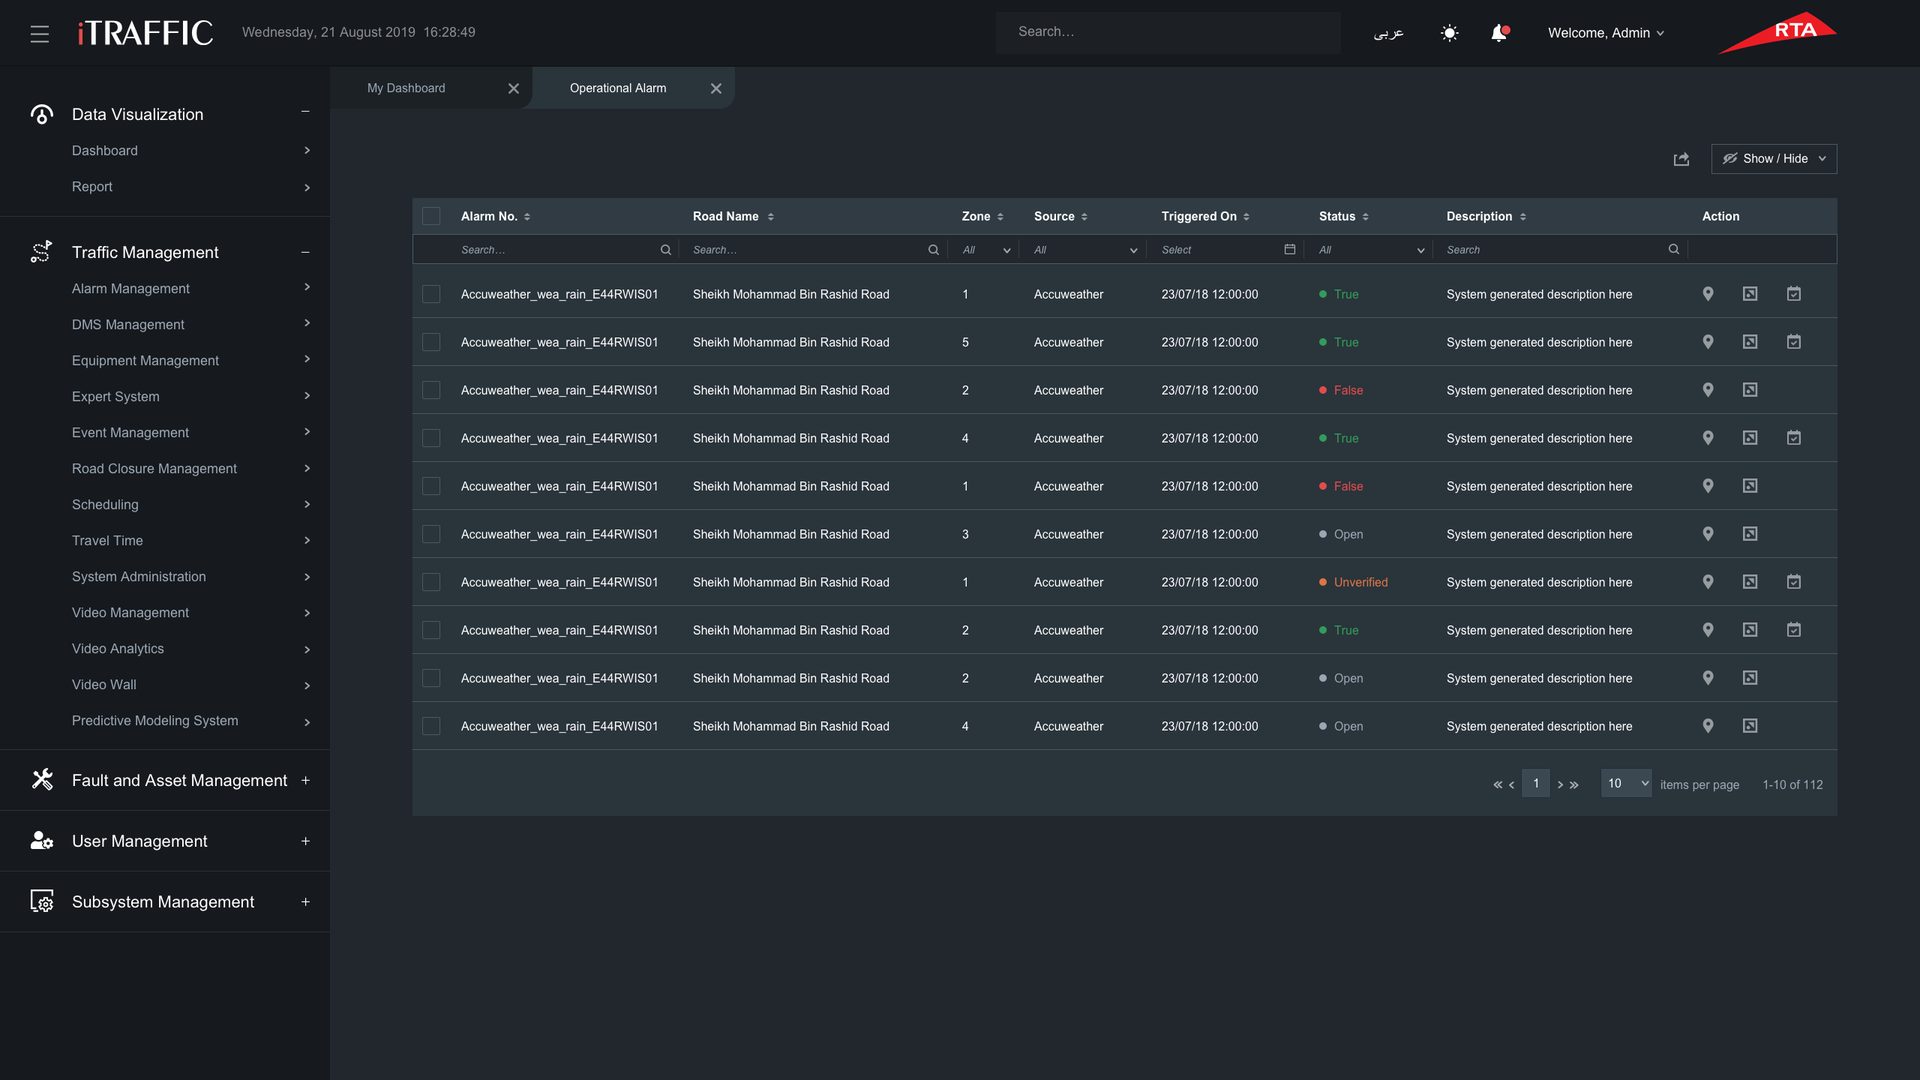Open the notifications bell icon
1920x1080 pixels.
1499,33
